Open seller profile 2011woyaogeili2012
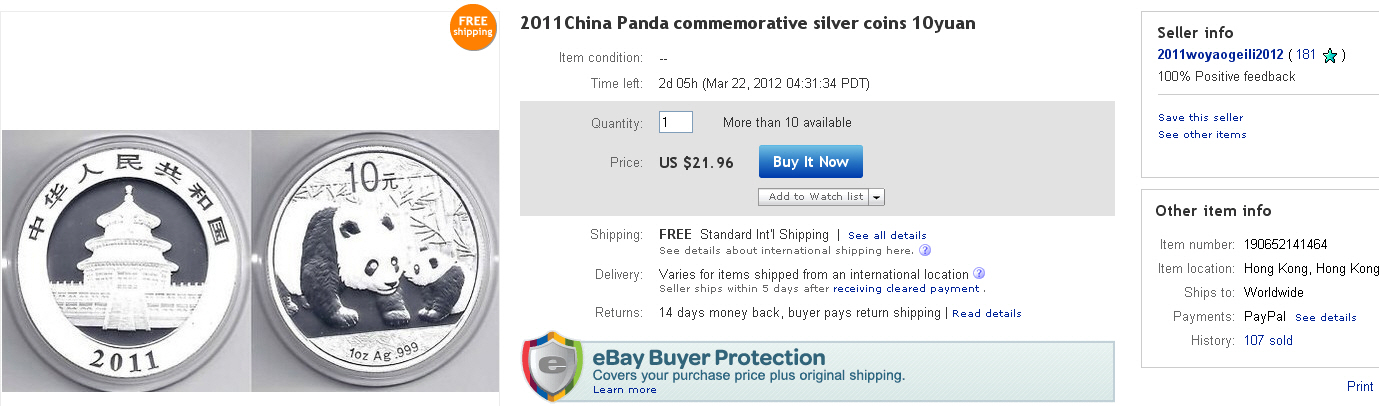Screen dimensions: 1379x406 coord(1220,55)
